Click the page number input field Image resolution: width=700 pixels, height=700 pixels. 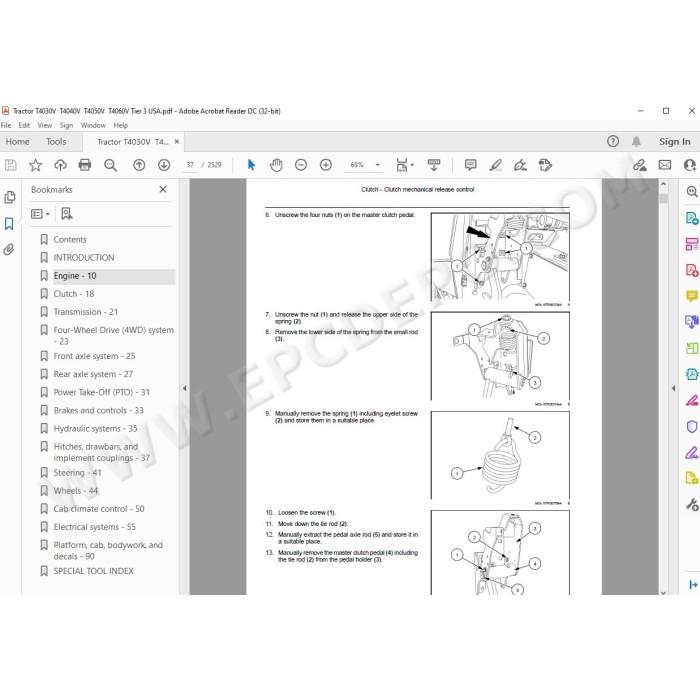[191, 165]
